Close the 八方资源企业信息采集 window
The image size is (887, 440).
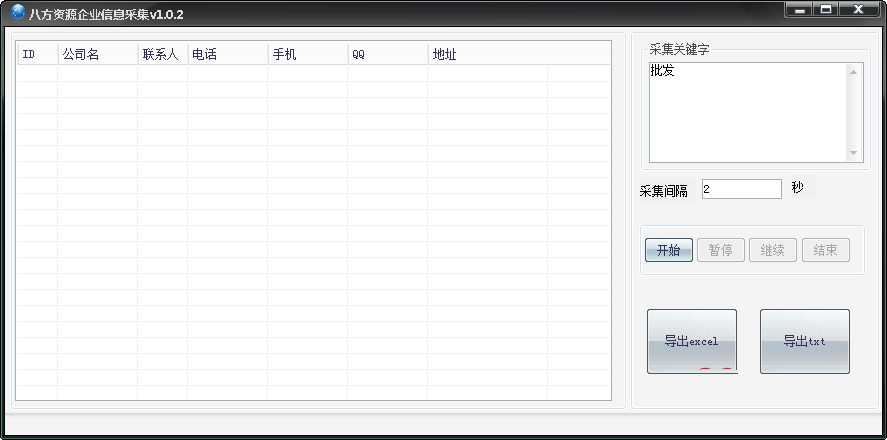[x=859, y=10]
